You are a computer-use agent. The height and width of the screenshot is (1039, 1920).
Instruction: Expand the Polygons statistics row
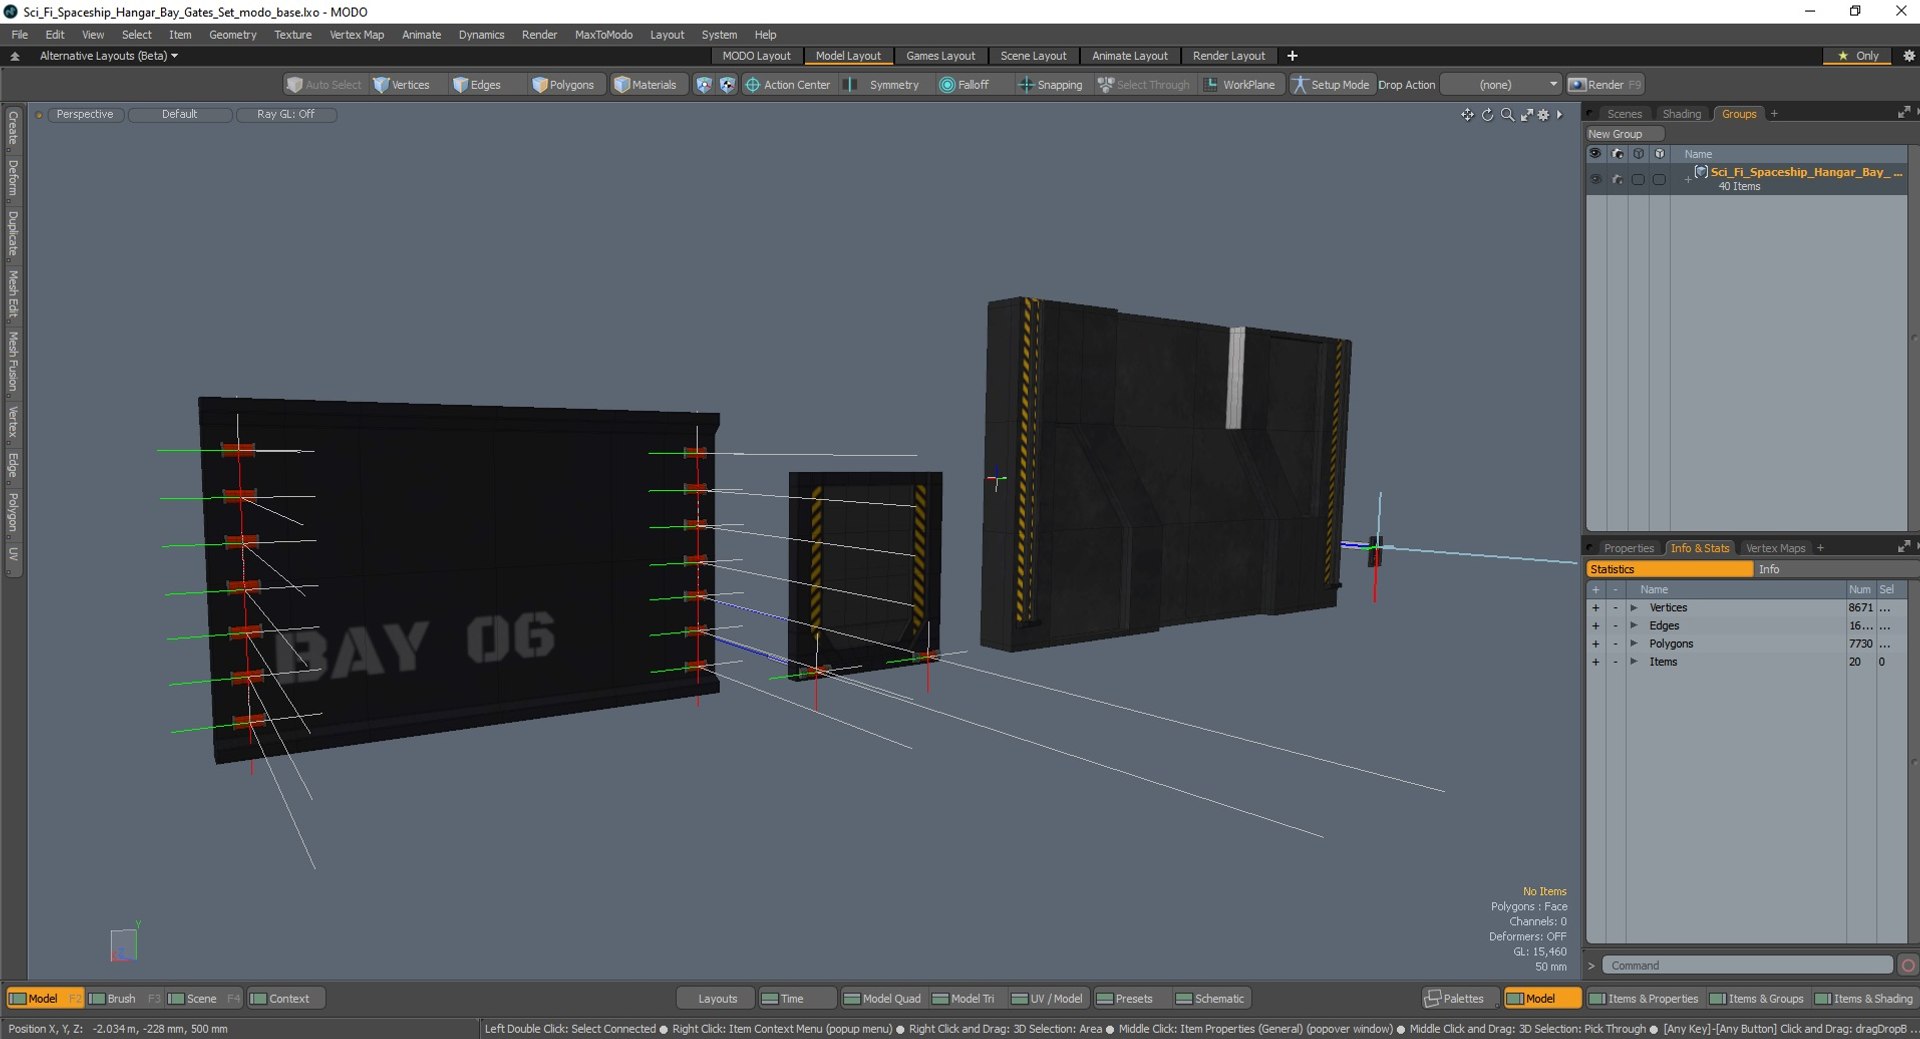1634,644
